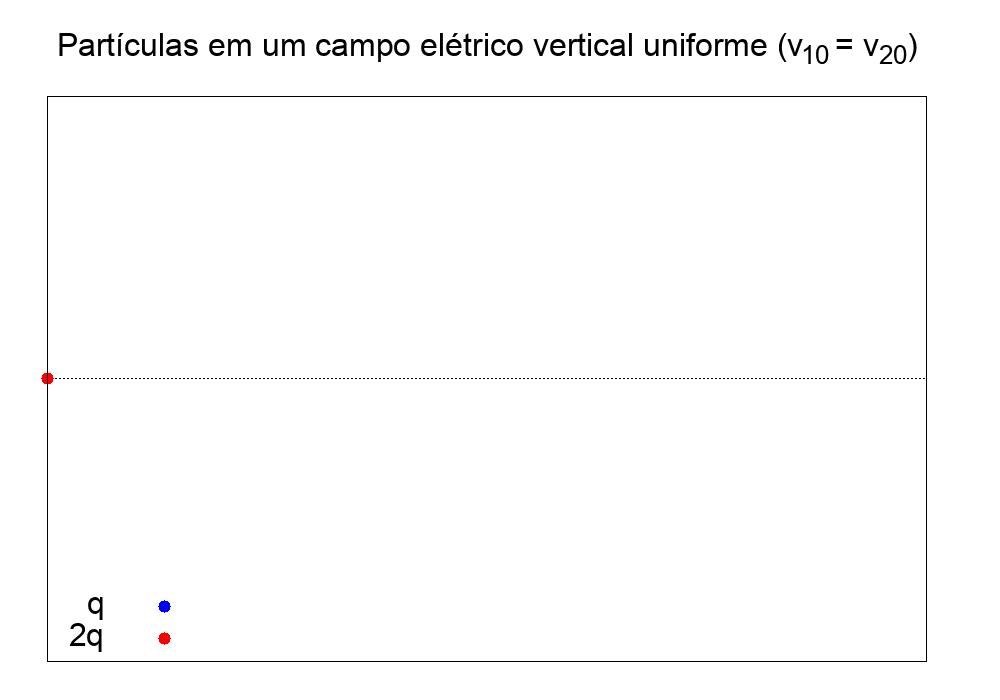Click the v10 symbol in the title

[x=808, y=50]
